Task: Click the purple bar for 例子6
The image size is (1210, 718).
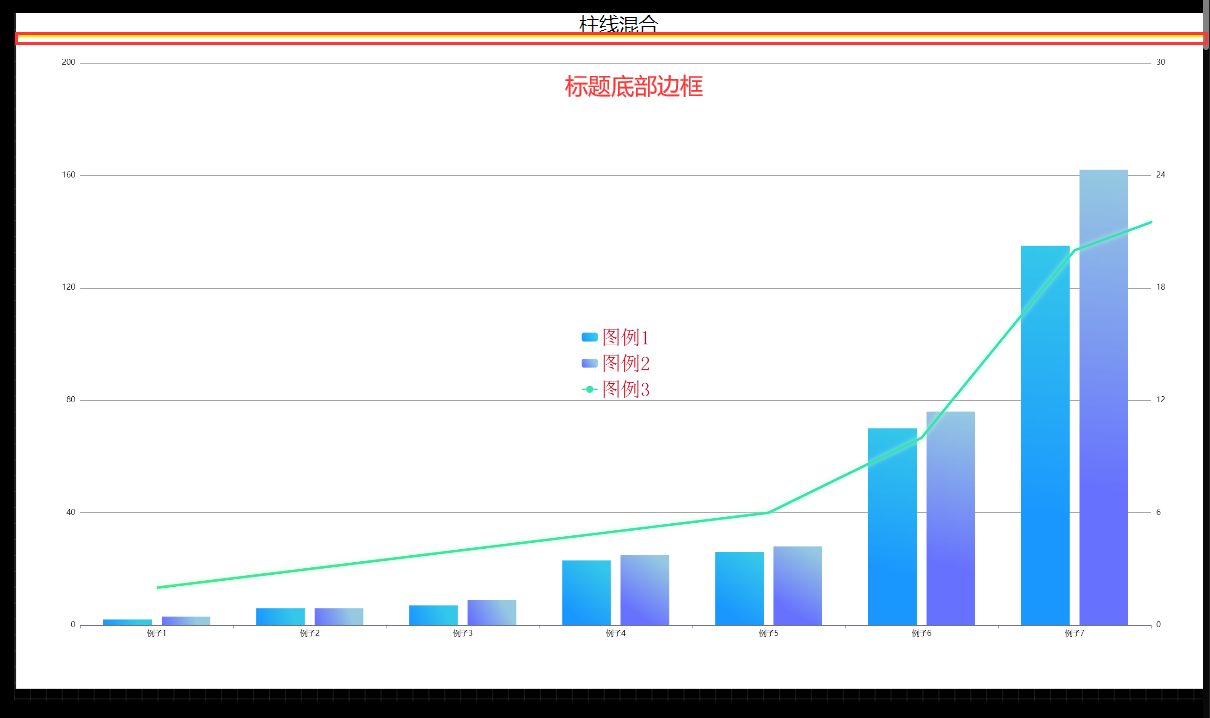Action: 950,518
